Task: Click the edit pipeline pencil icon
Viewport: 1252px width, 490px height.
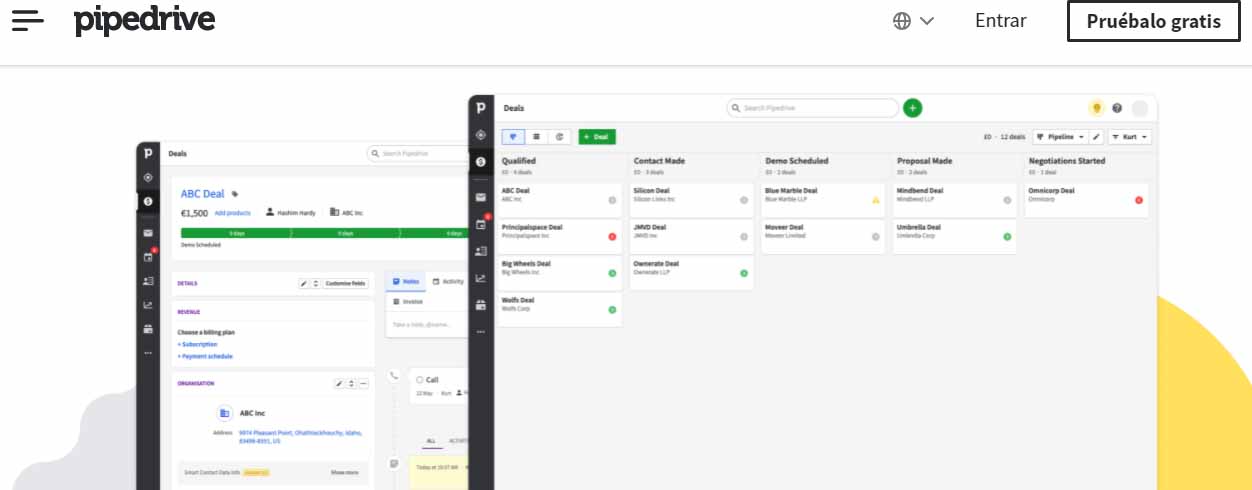Action: pos(1096,136)
